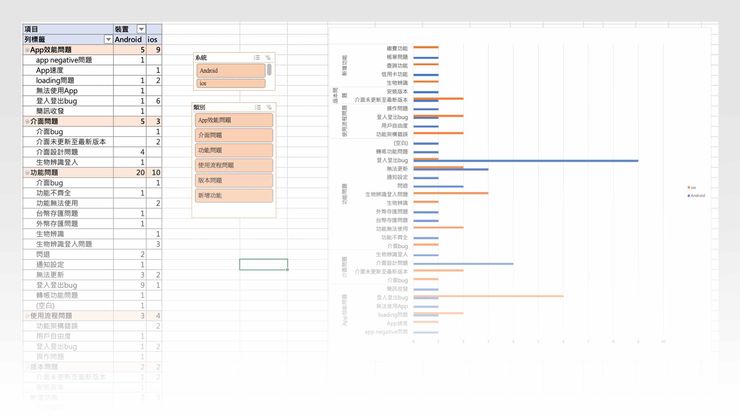Select ios in the 系統 slicer
Viewport: 740px width, 417px height.
[x=229, y=84]
